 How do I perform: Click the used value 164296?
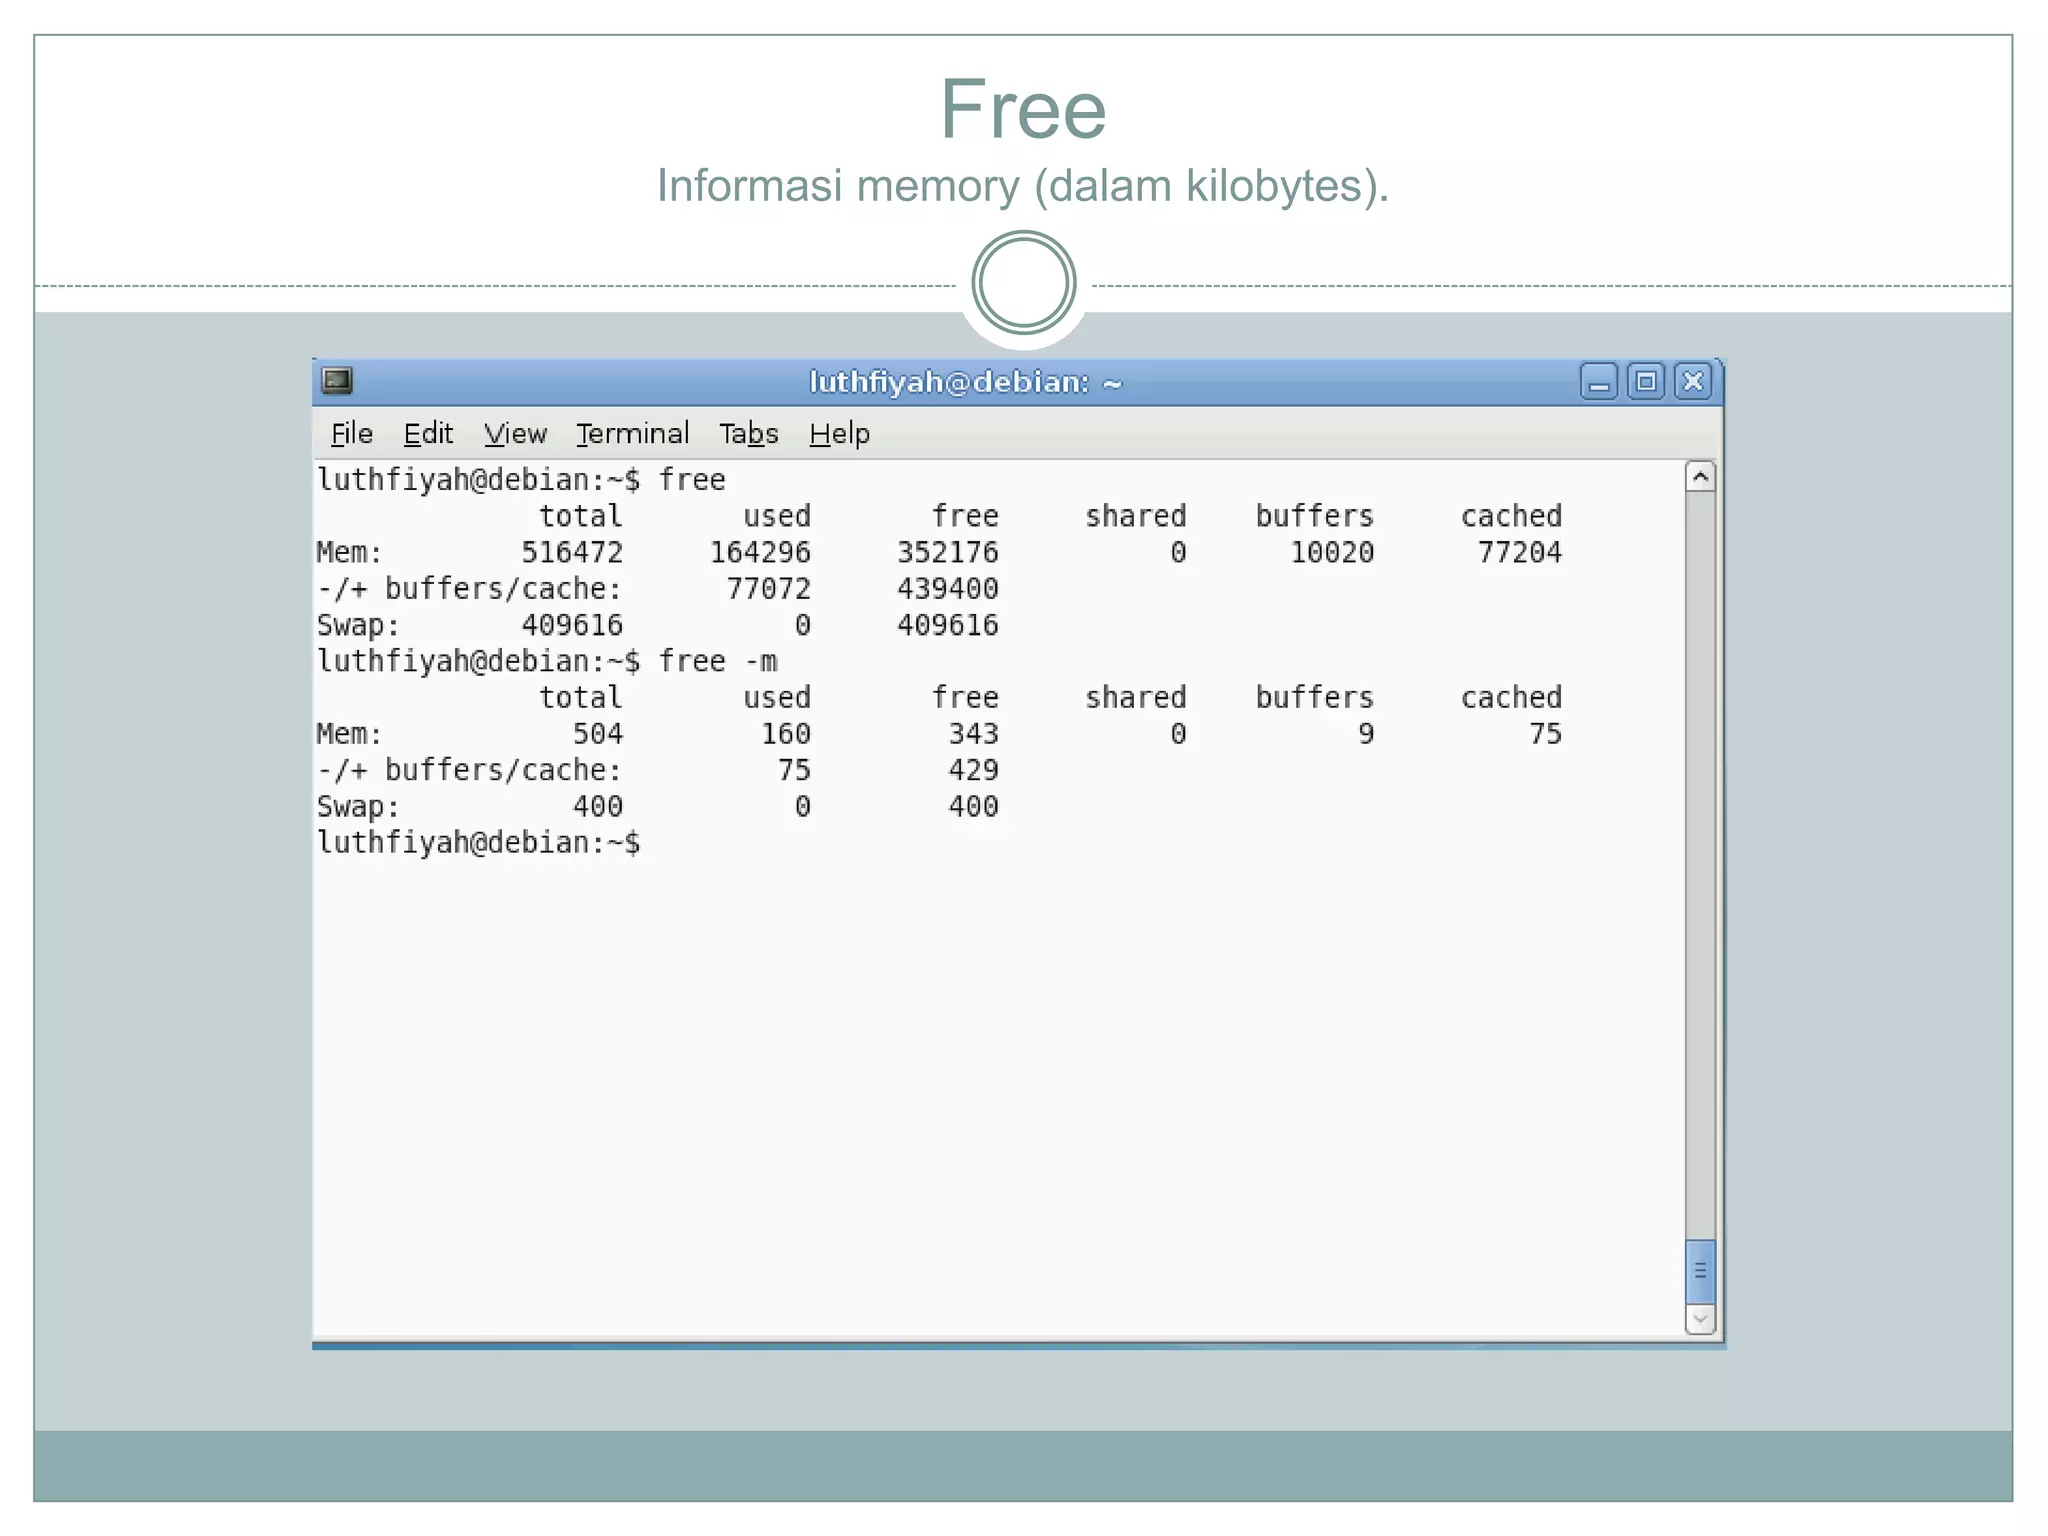coord(760,552)
